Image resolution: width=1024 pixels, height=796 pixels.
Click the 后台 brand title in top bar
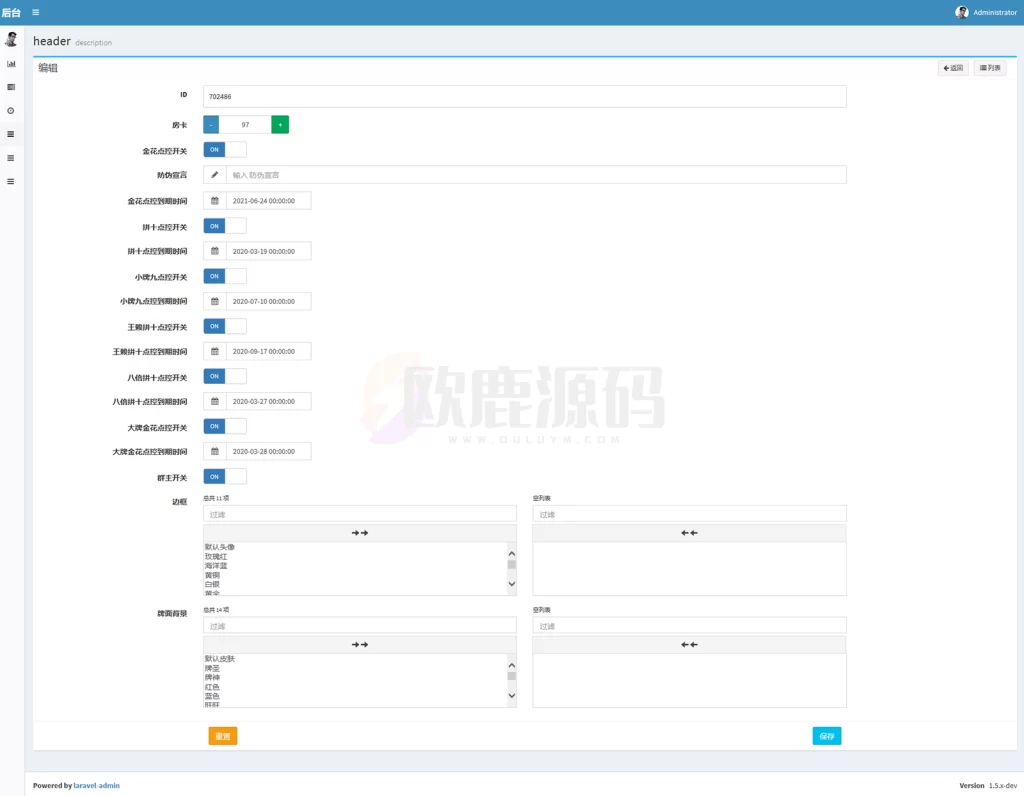point(12,12)
